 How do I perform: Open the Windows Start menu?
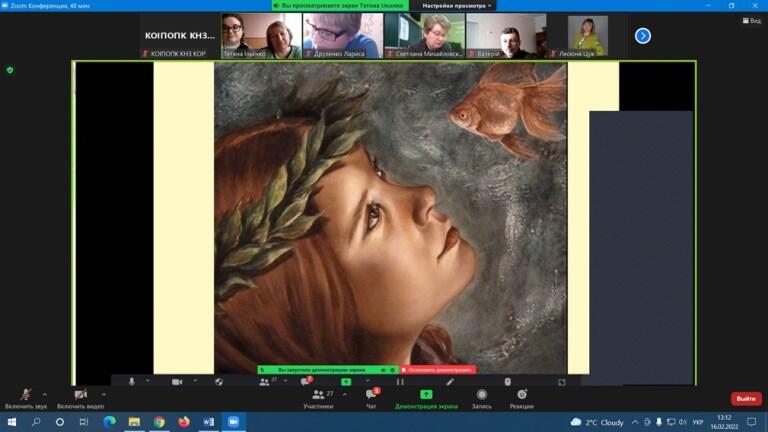click(x=12, y=422)
